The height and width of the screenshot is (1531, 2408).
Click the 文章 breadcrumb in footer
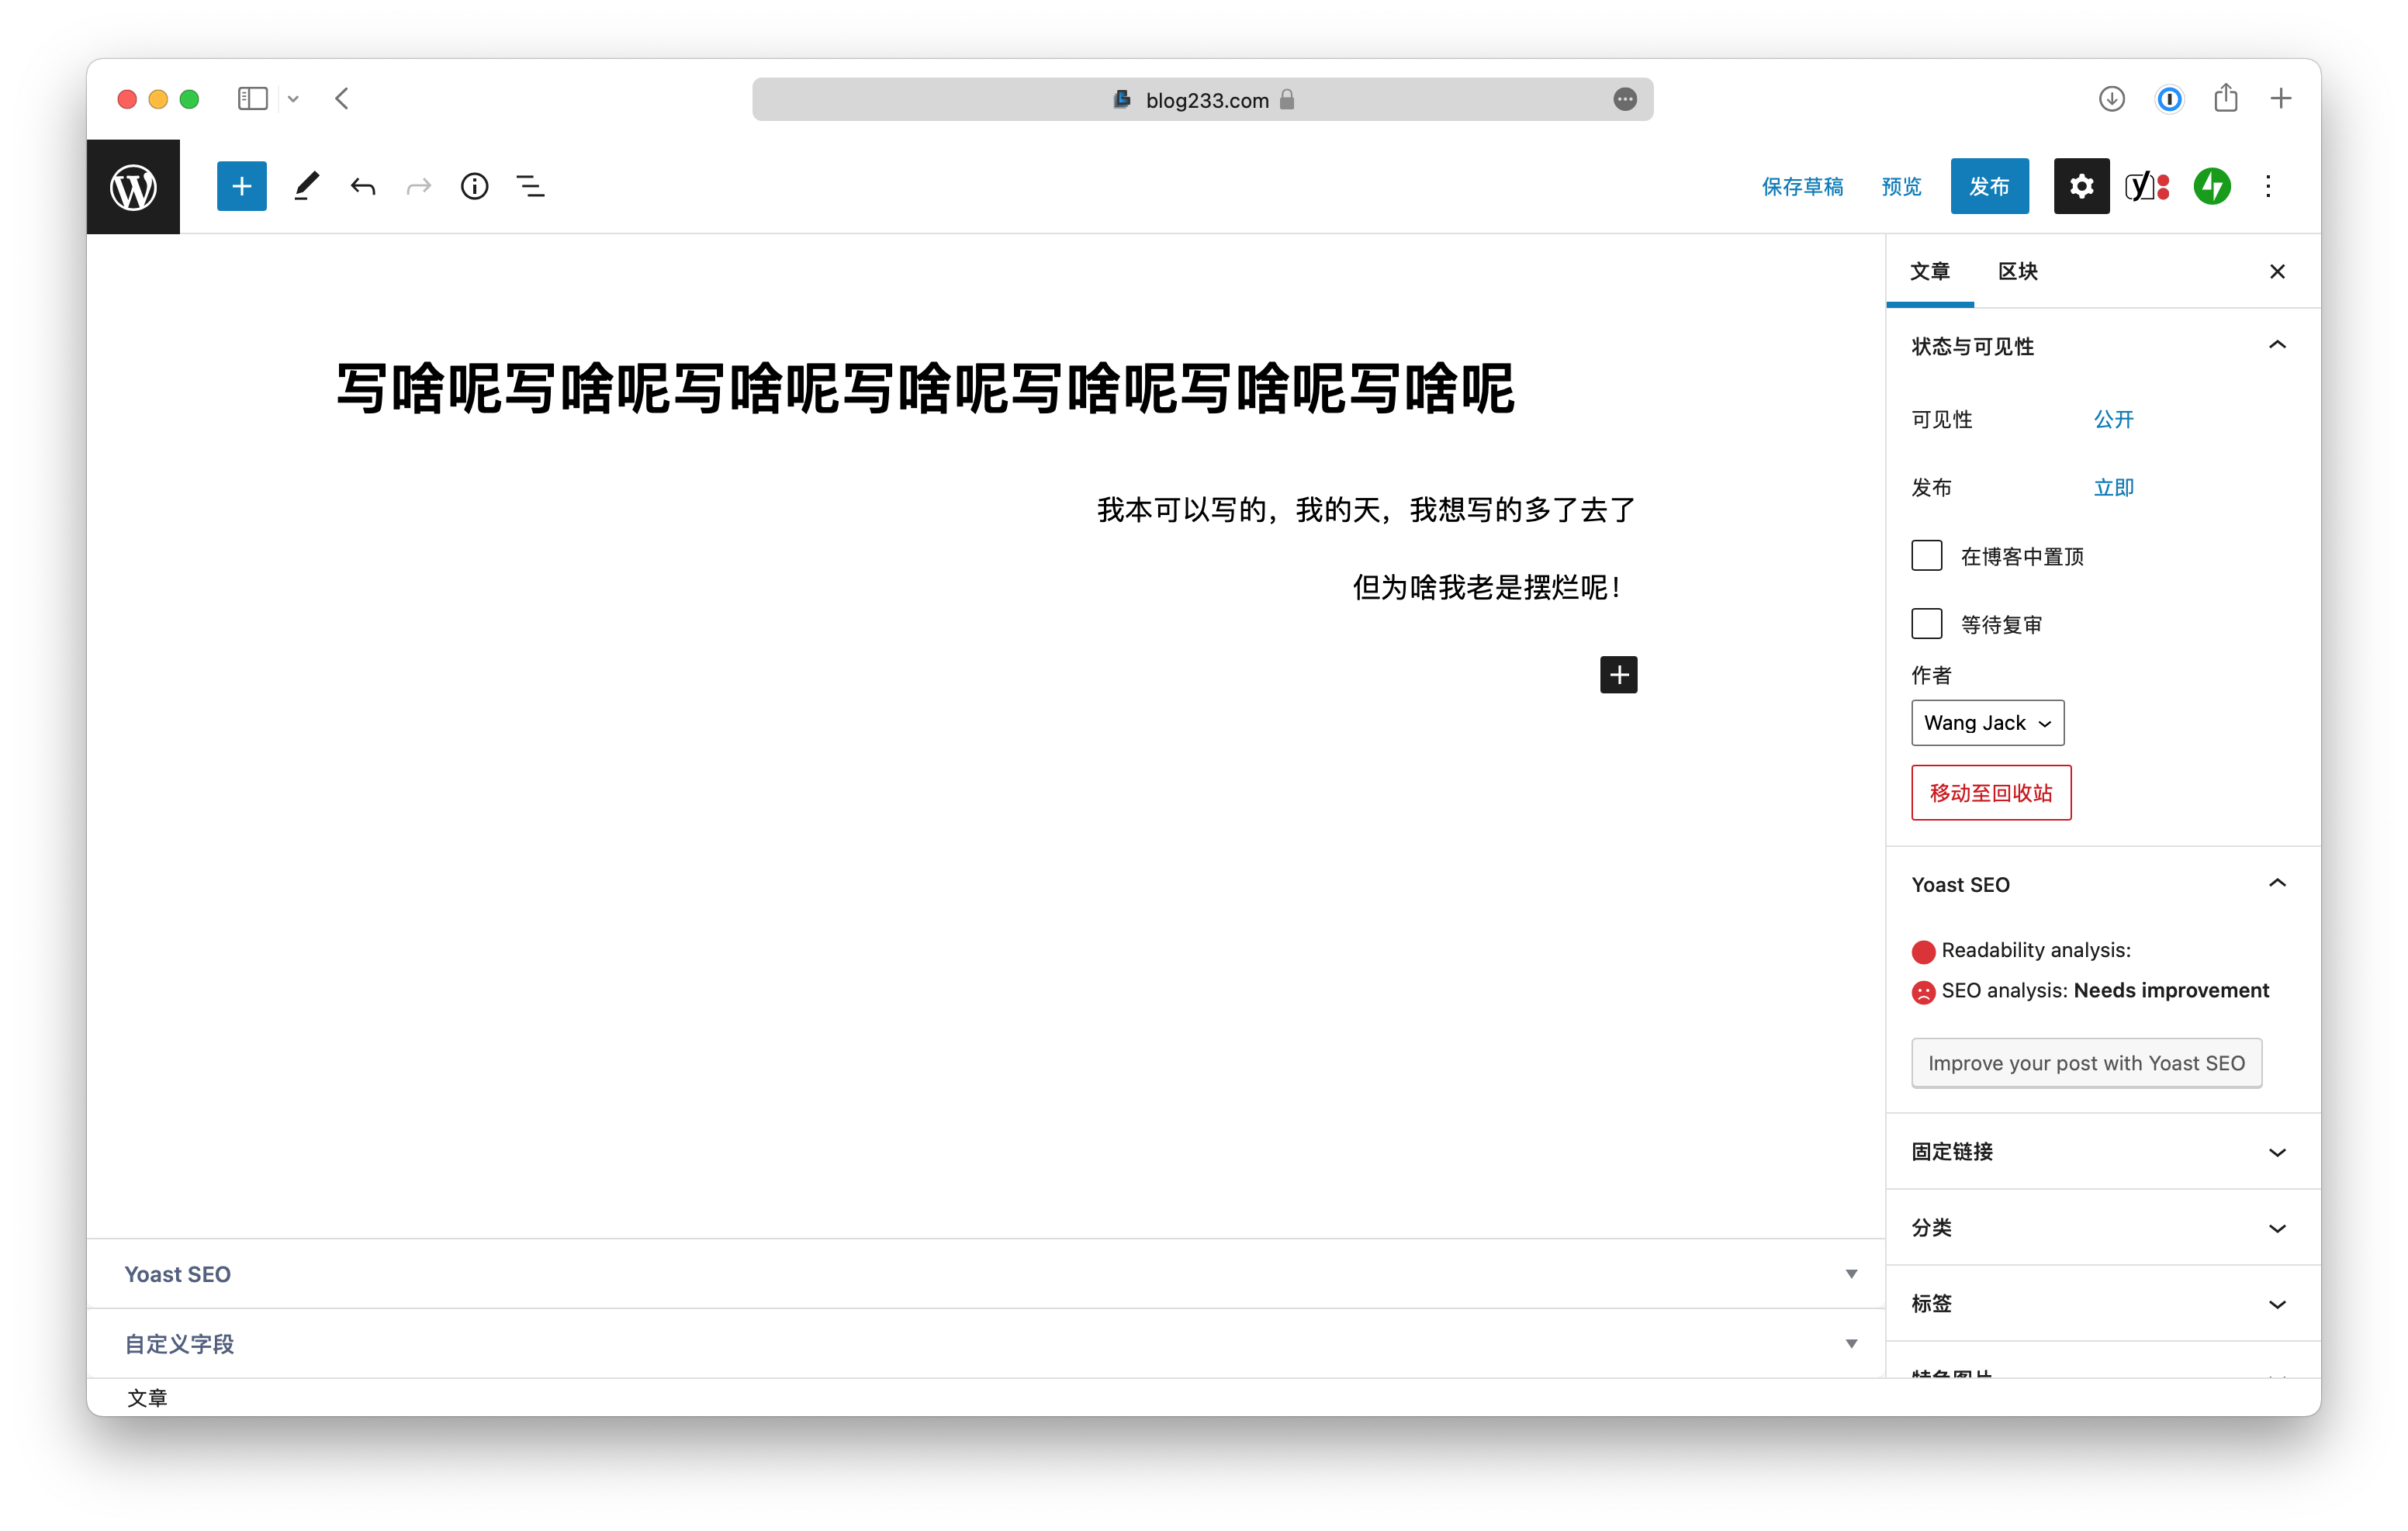[147, 1397]
